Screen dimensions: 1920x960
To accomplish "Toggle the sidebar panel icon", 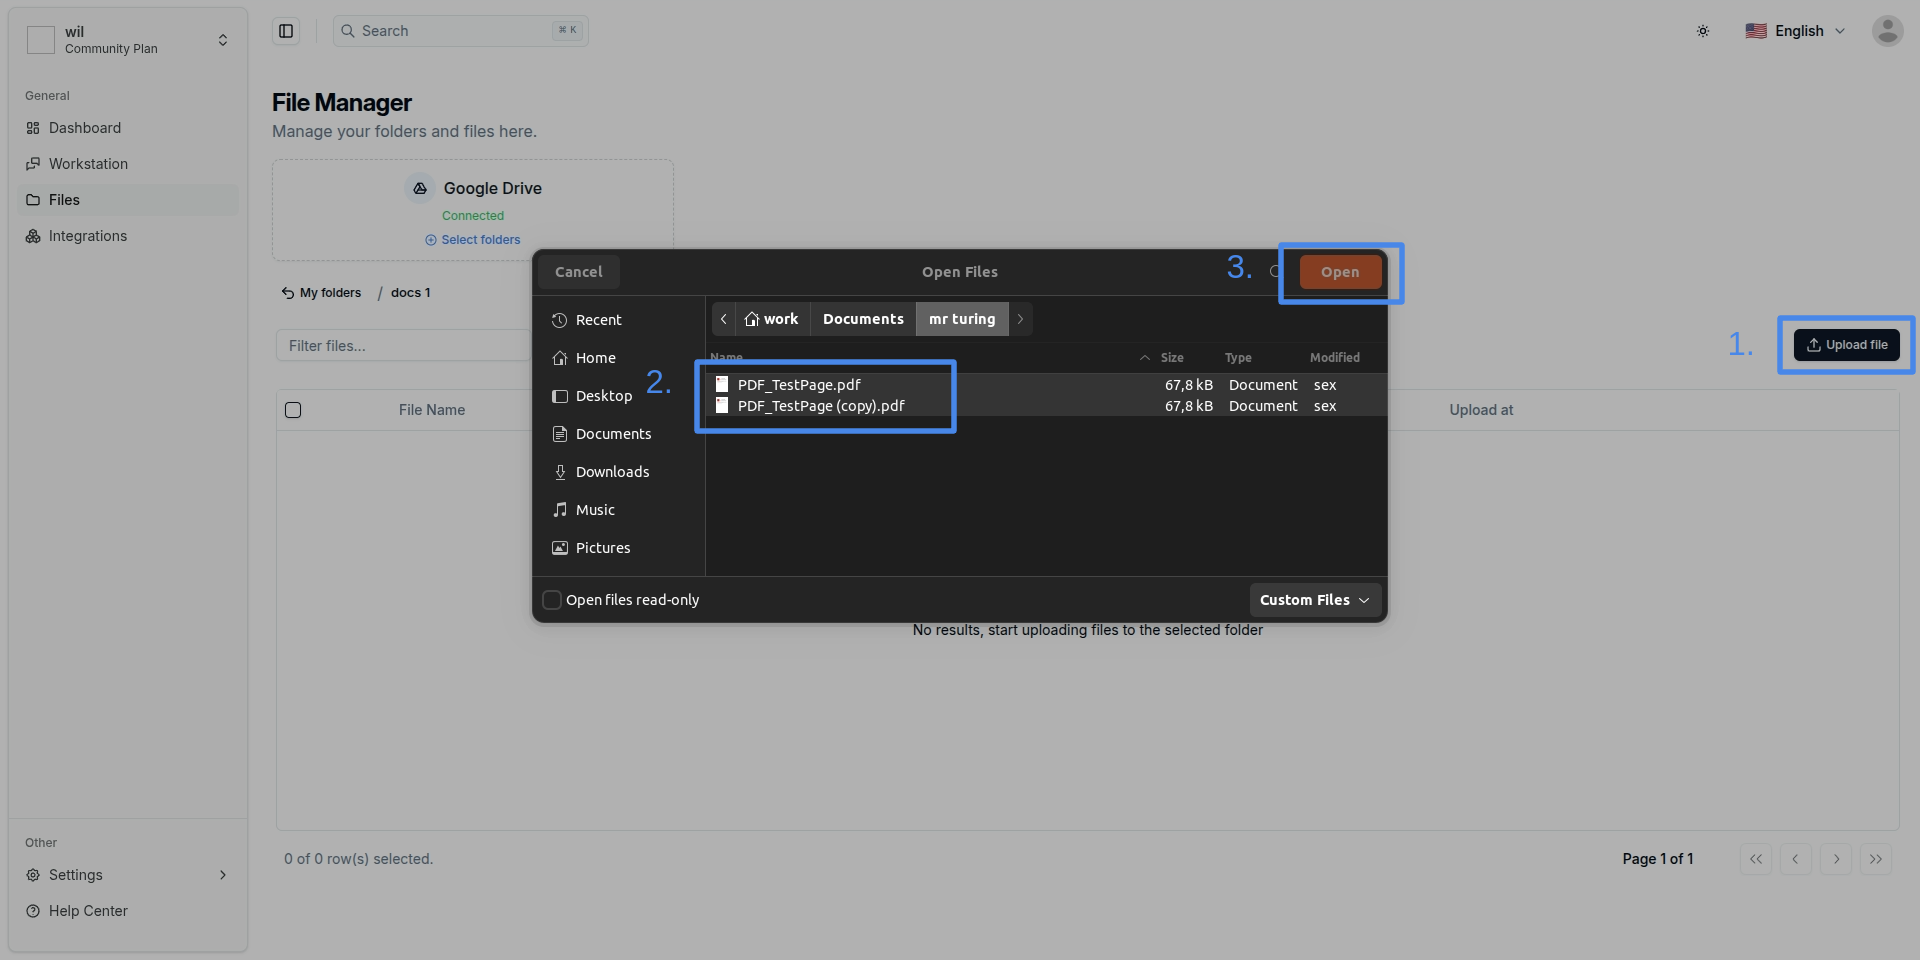I will pos(285,31).
